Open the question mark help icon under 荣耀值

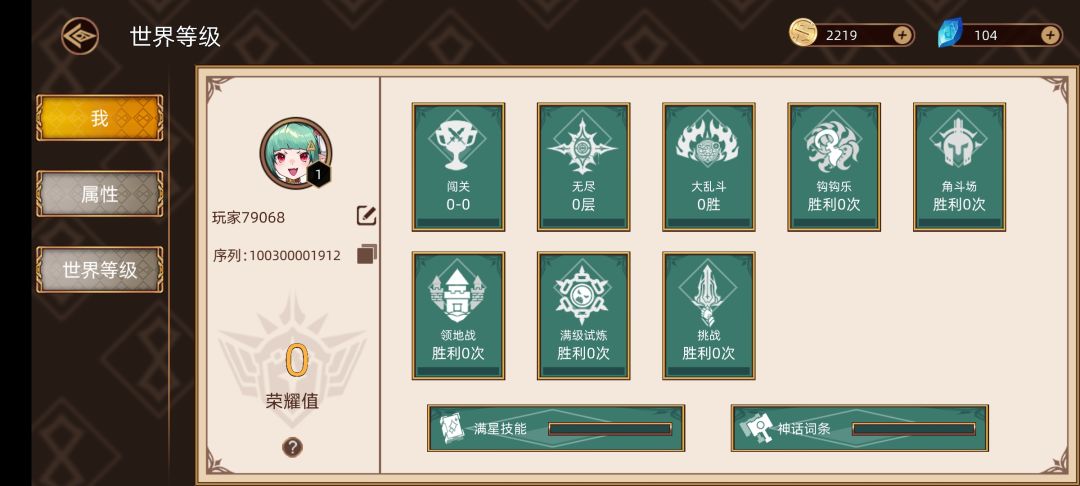pyautogui.click(x=292, y=447)
